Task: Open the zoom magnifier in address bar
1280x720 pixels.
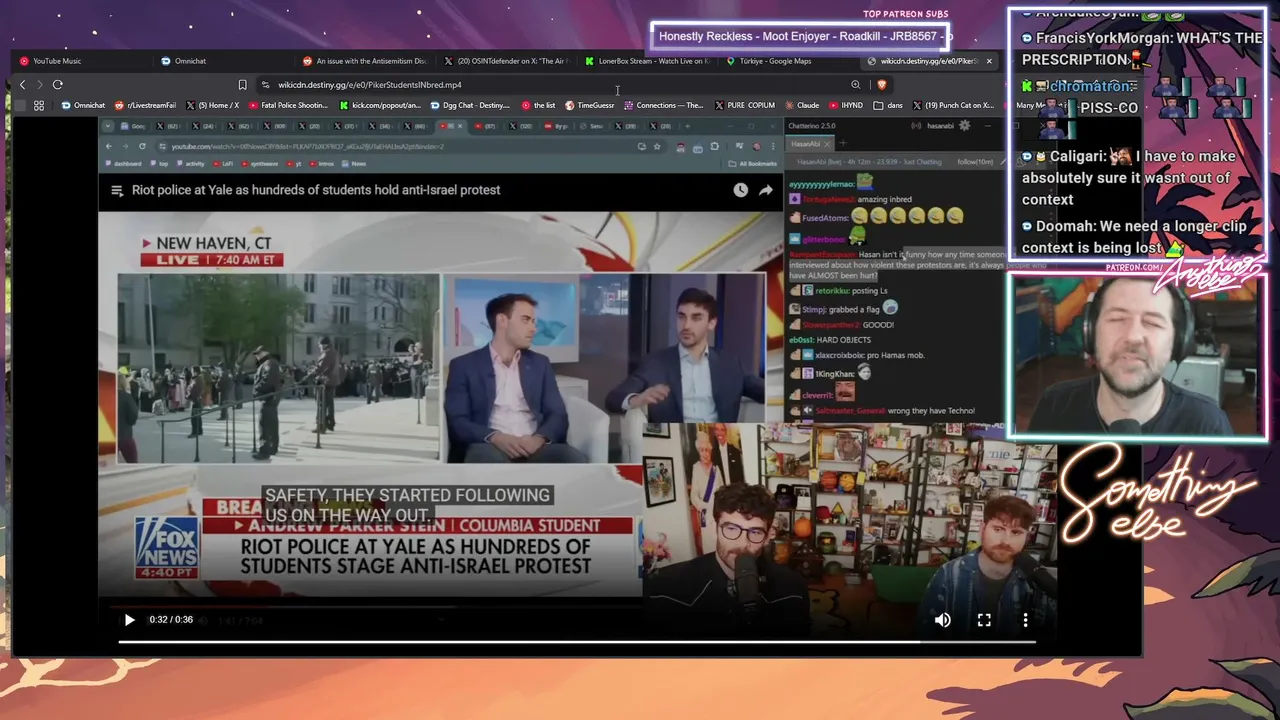Action: [855, 85]
